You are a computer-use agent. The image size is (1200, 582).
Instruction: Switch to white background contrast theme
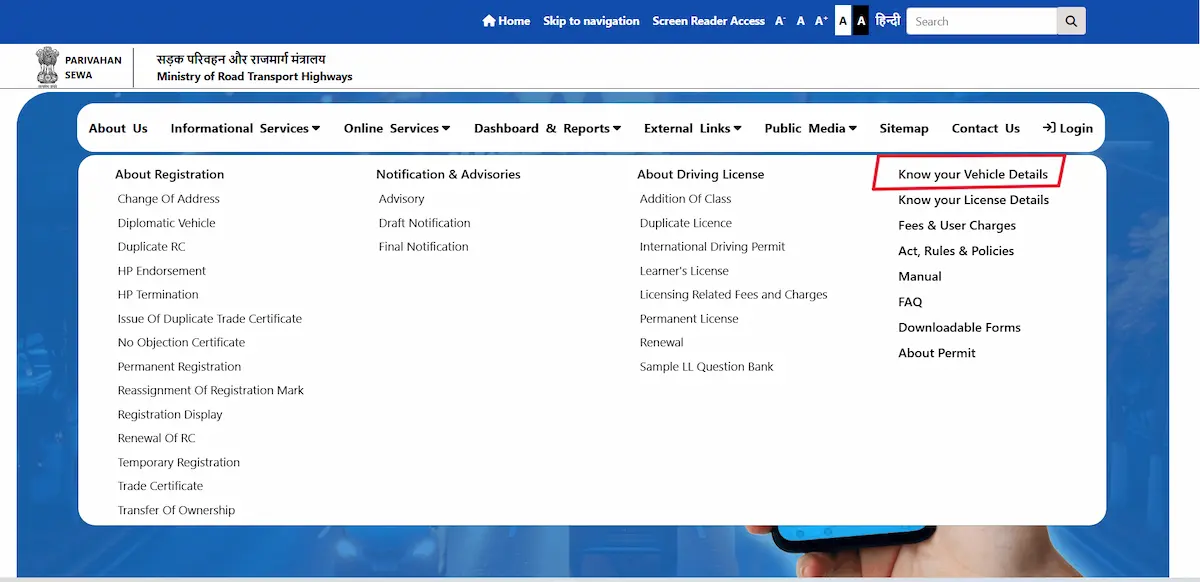coord(843,21)
